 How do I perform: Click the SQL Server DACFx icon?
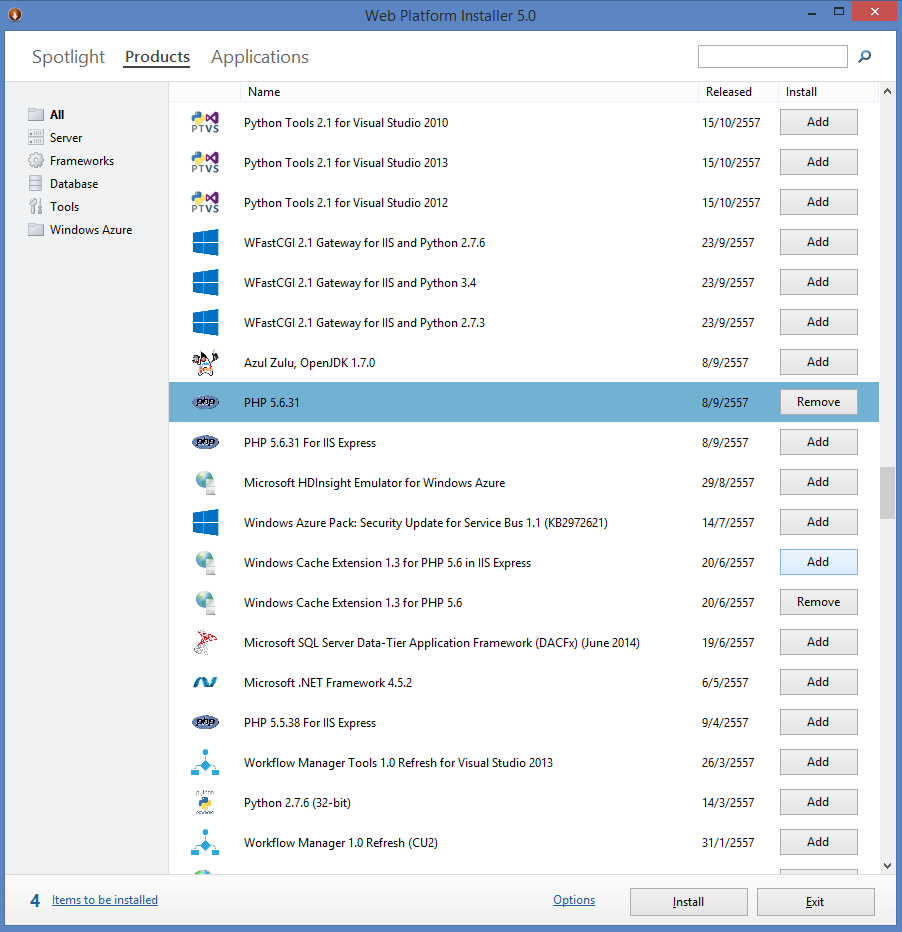(205, 643)
